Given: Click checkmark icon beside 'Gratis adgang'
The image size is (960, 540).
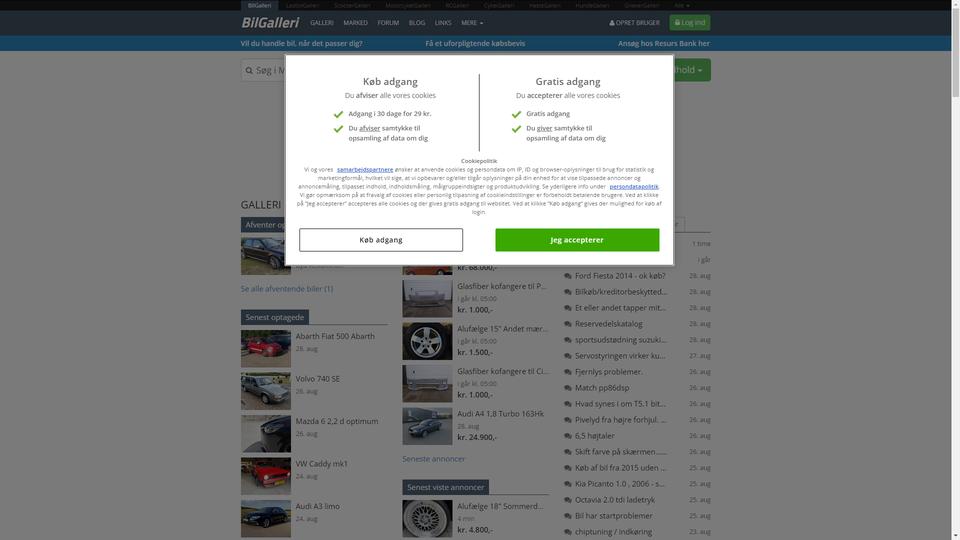Looking at the screenshot, I should coord(516,114).
